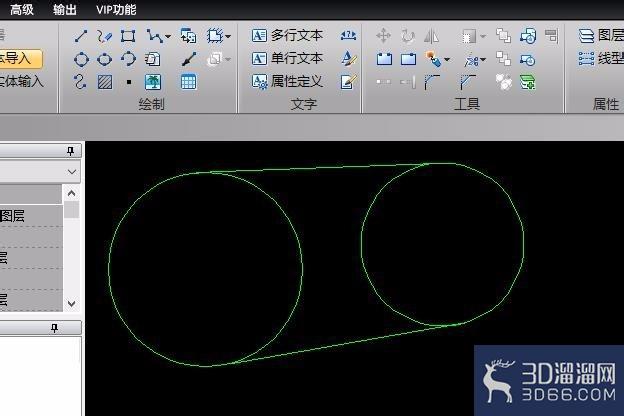Select the Polyline drawing tool
The width and height of the screenshot is (624, 416).
(154, 36)
